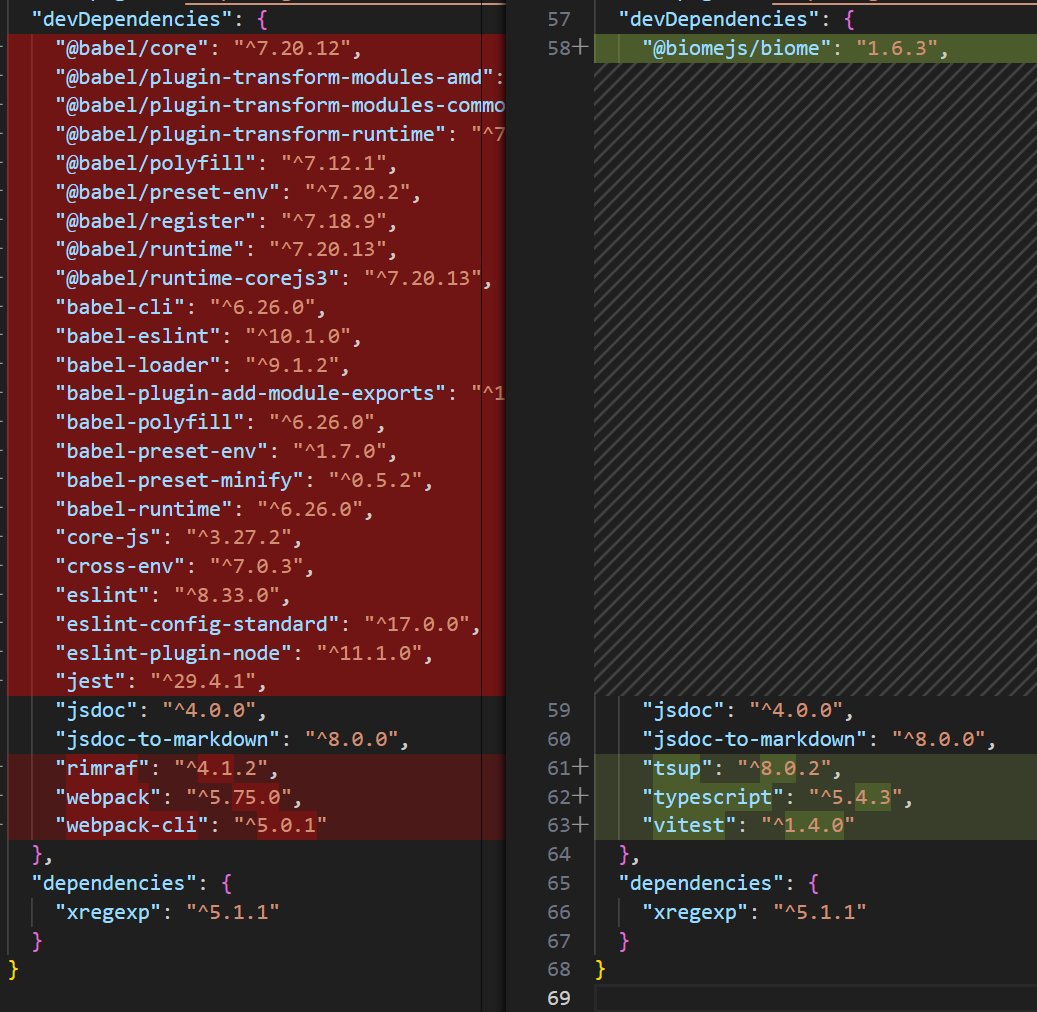Screen dimensions: 1037x1012
Task: Click line number 61 in gutter
Action: [x=559, y=769]
